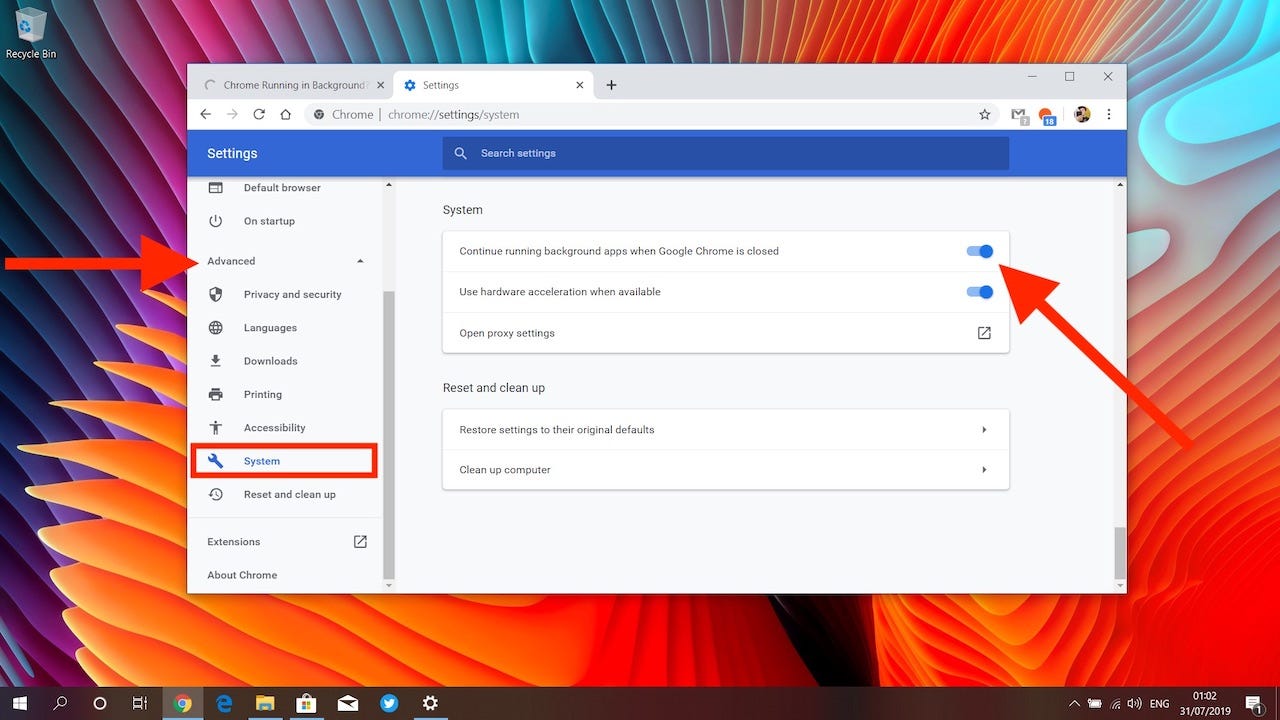Expand the Clean up computer row
This screenshot has width=1280, height=720.
pyautogui.click(x=726, y=470)
